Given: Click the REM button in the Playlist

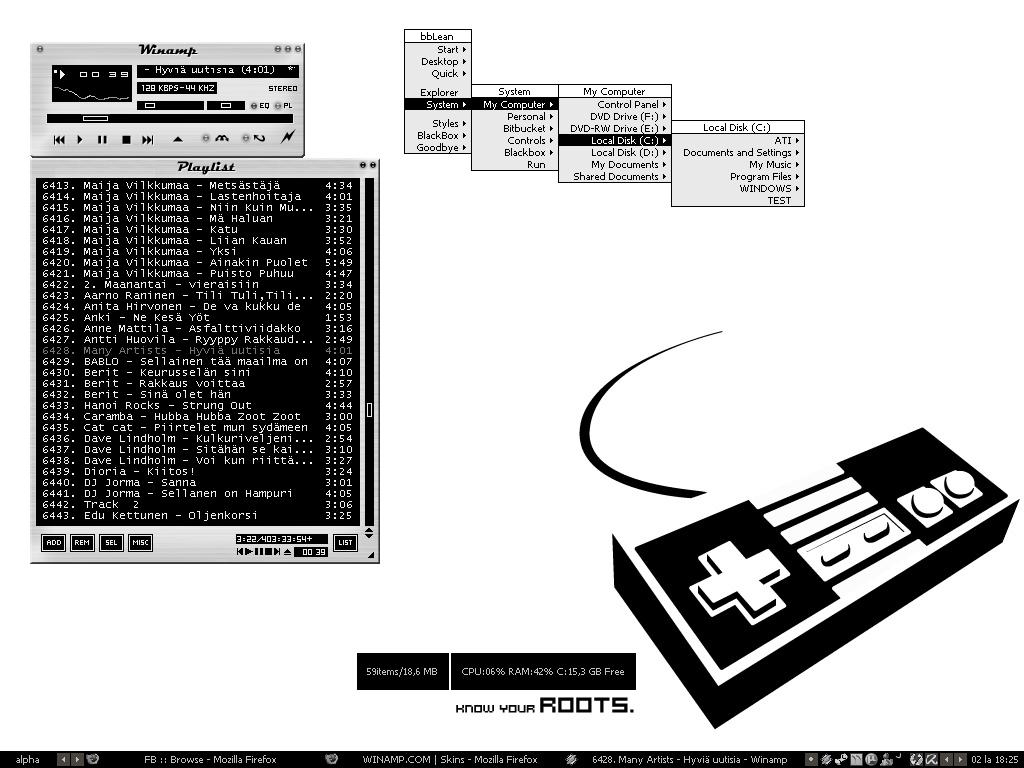Looking at the screenshot, I should (x=82, y=543).
